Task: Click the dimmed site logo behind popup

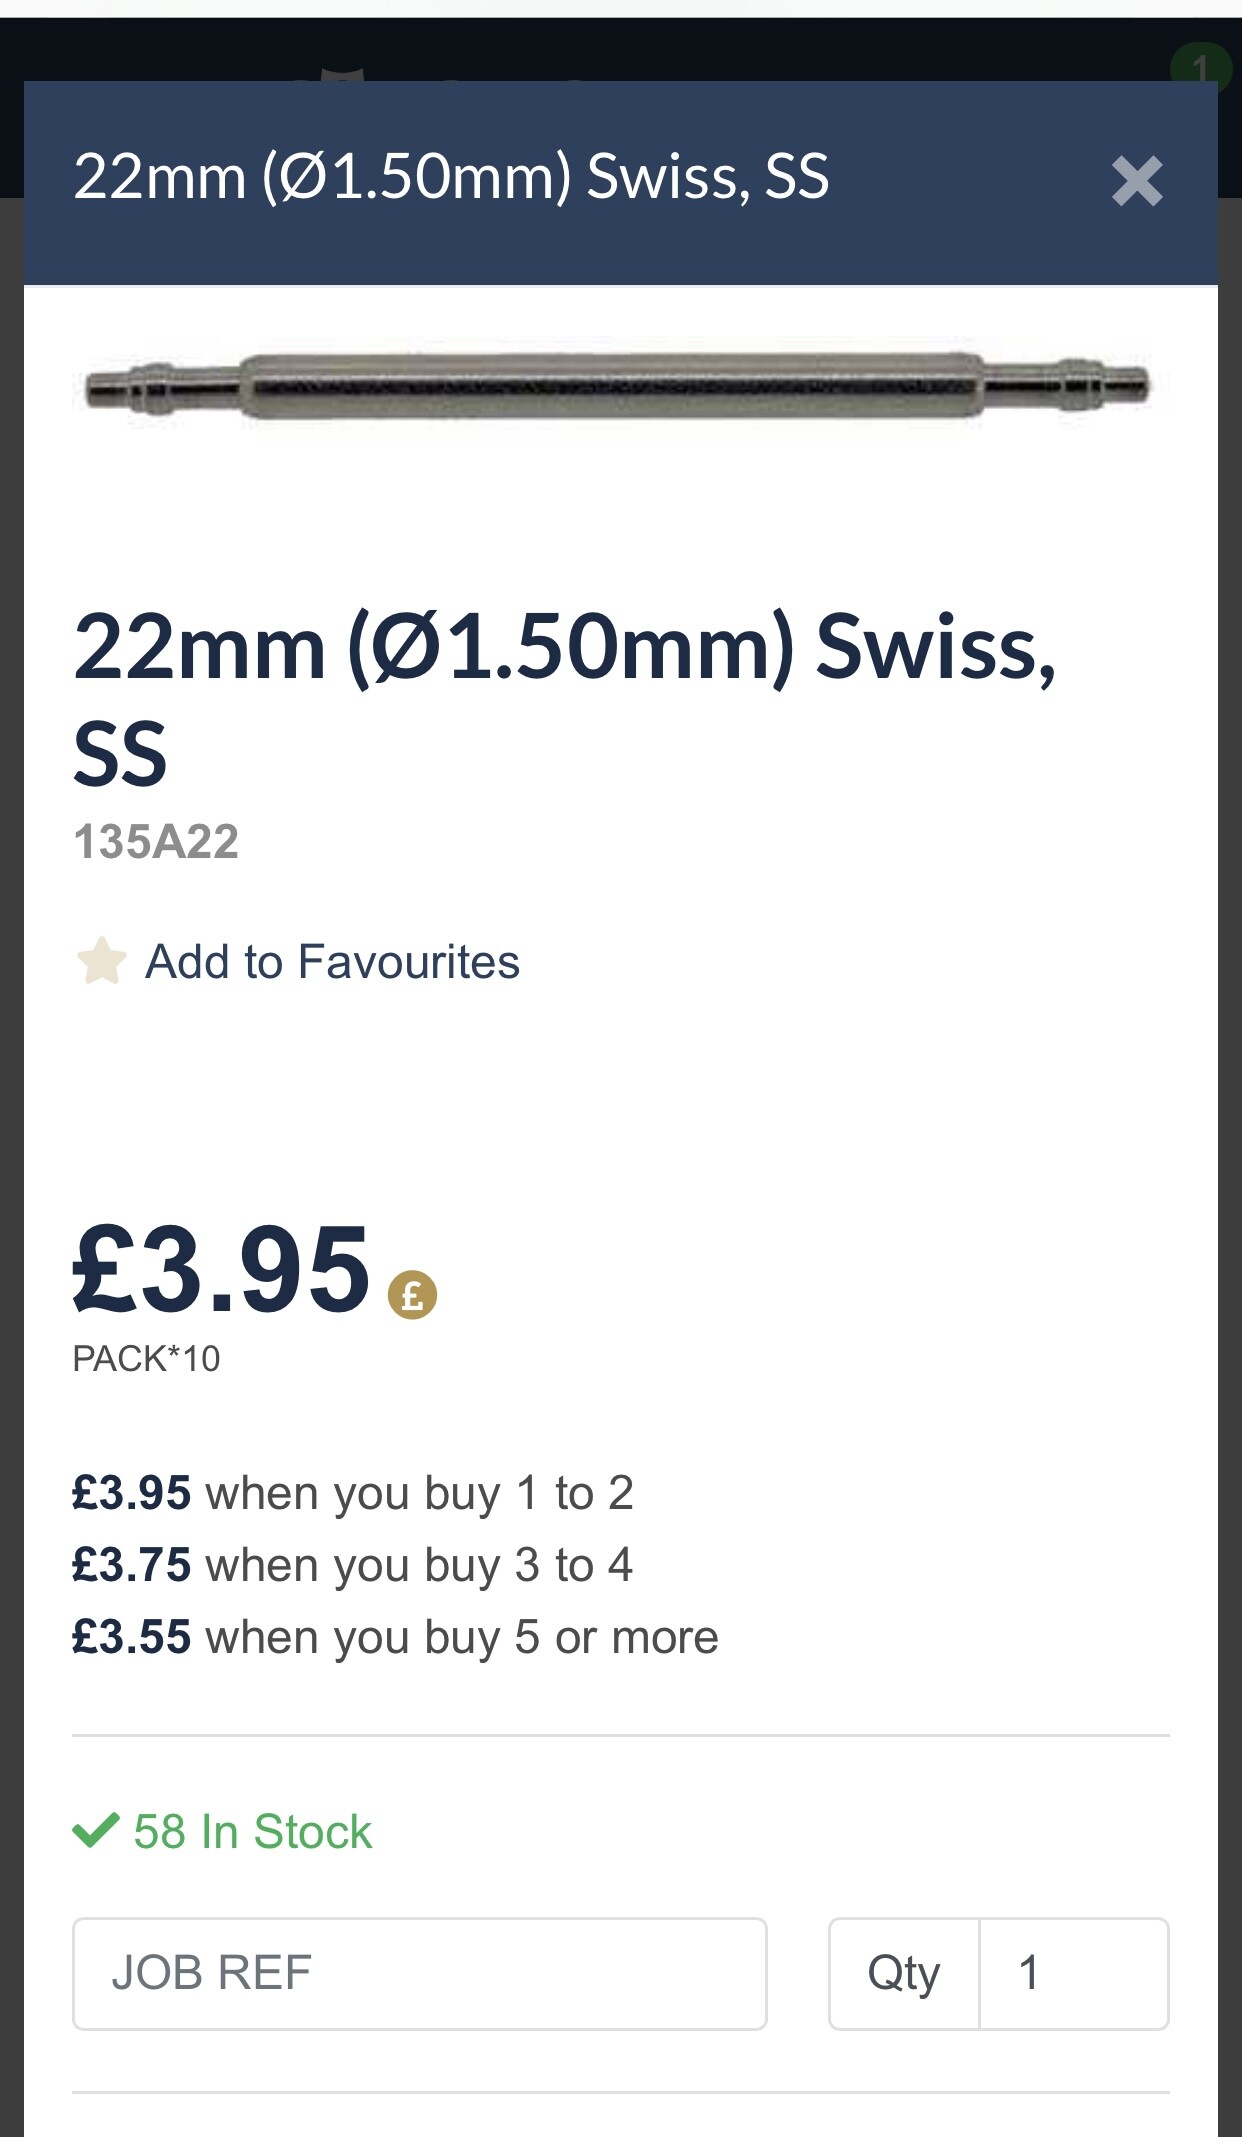Action: click(340, 72)
